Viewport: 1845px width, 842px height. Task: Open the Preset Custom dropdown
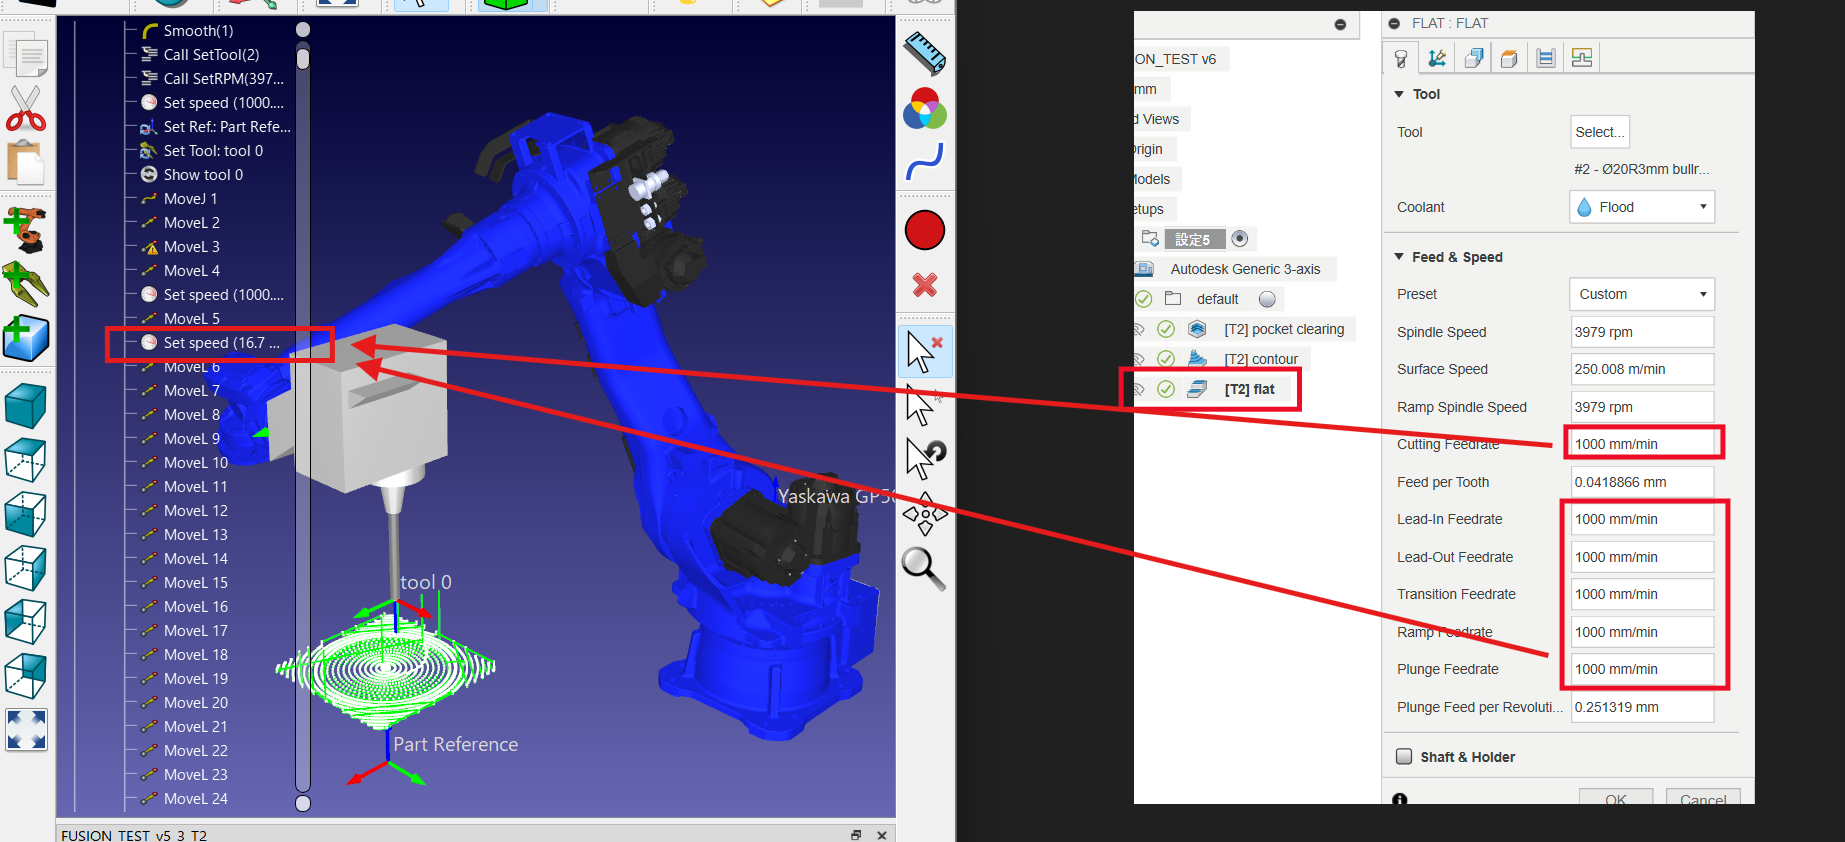[x=1642, y=294]
